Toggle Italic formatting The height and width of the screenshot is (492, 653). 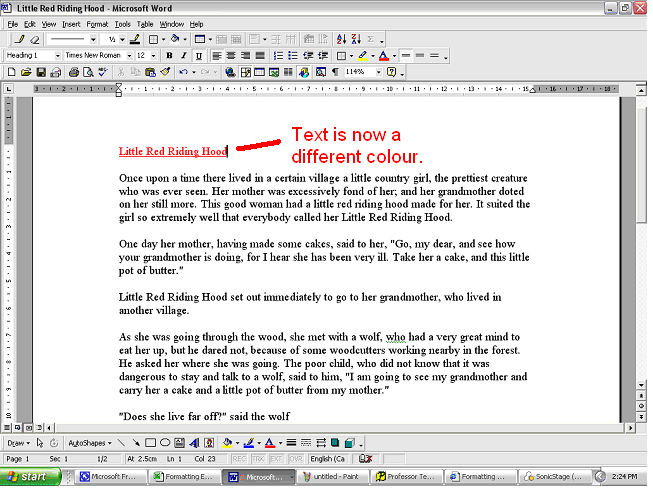tap(184, 56)
